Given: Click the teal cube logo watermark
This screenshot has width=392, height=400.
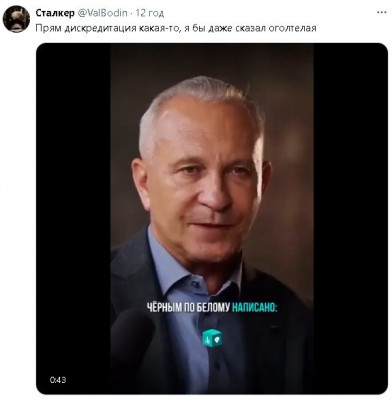Looking at the screenshot, I should click(x=212, y=338).
